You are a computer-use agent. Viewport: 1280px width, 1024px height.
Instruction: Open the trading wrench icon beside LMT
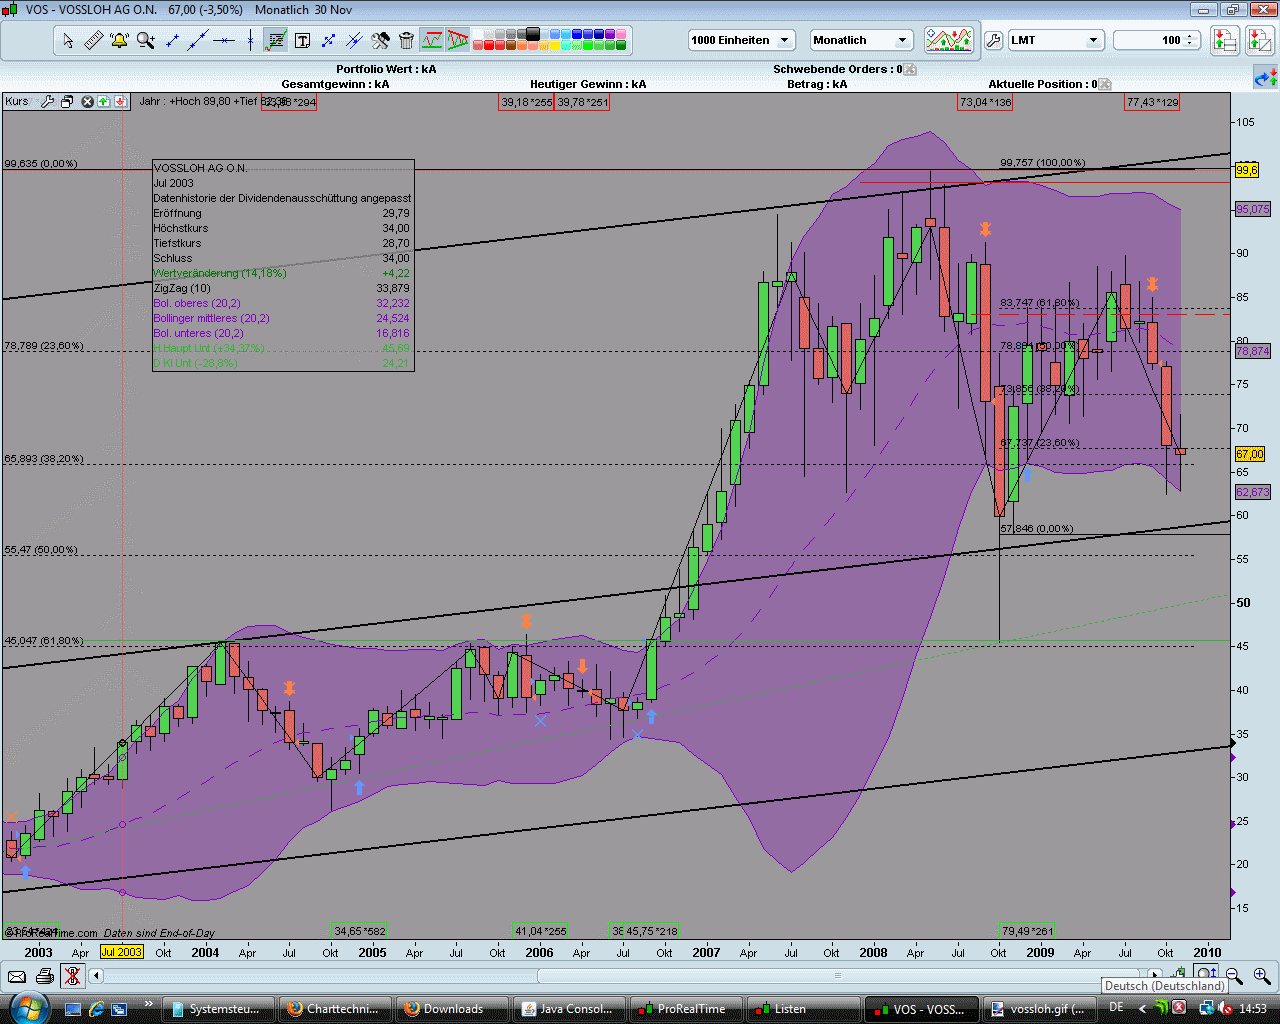click(994, 40)
